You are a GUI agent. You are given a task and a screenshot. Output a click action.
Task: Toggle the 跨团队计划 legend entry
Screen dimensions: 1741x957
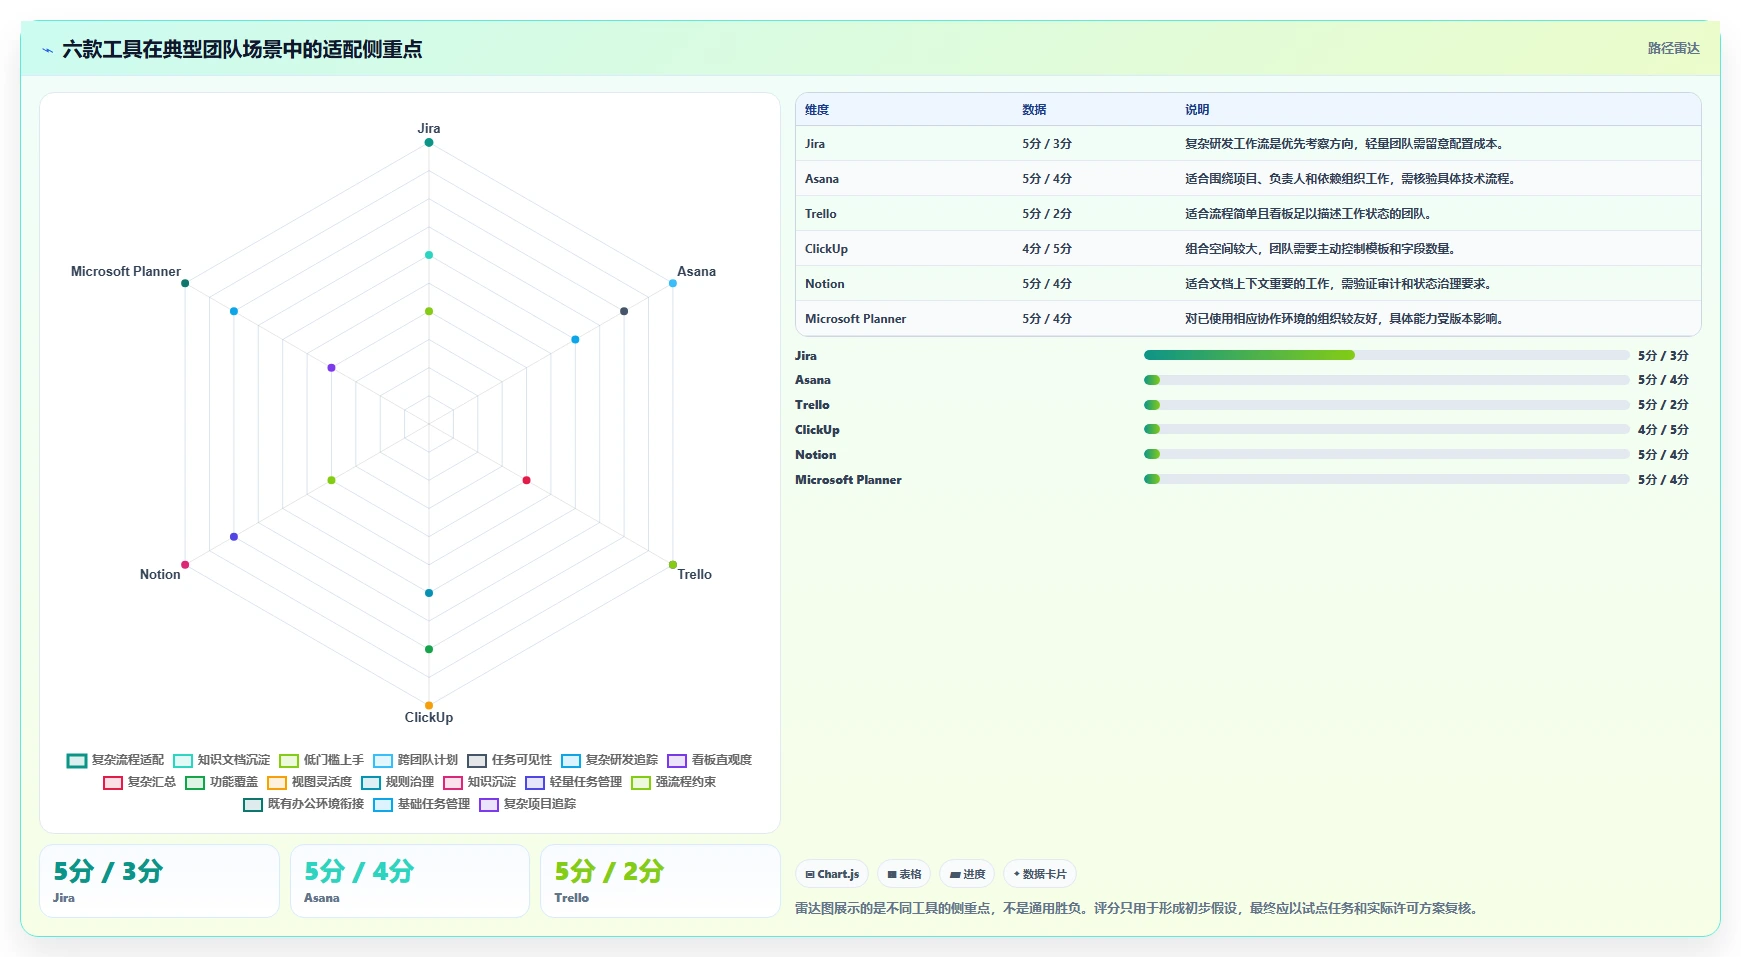point(415,760)
